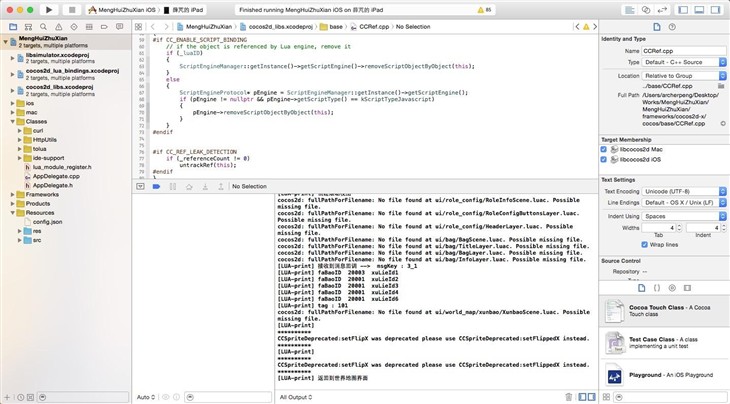Open the symbol navigator tab
730x404 pixels.
point(28,27)
